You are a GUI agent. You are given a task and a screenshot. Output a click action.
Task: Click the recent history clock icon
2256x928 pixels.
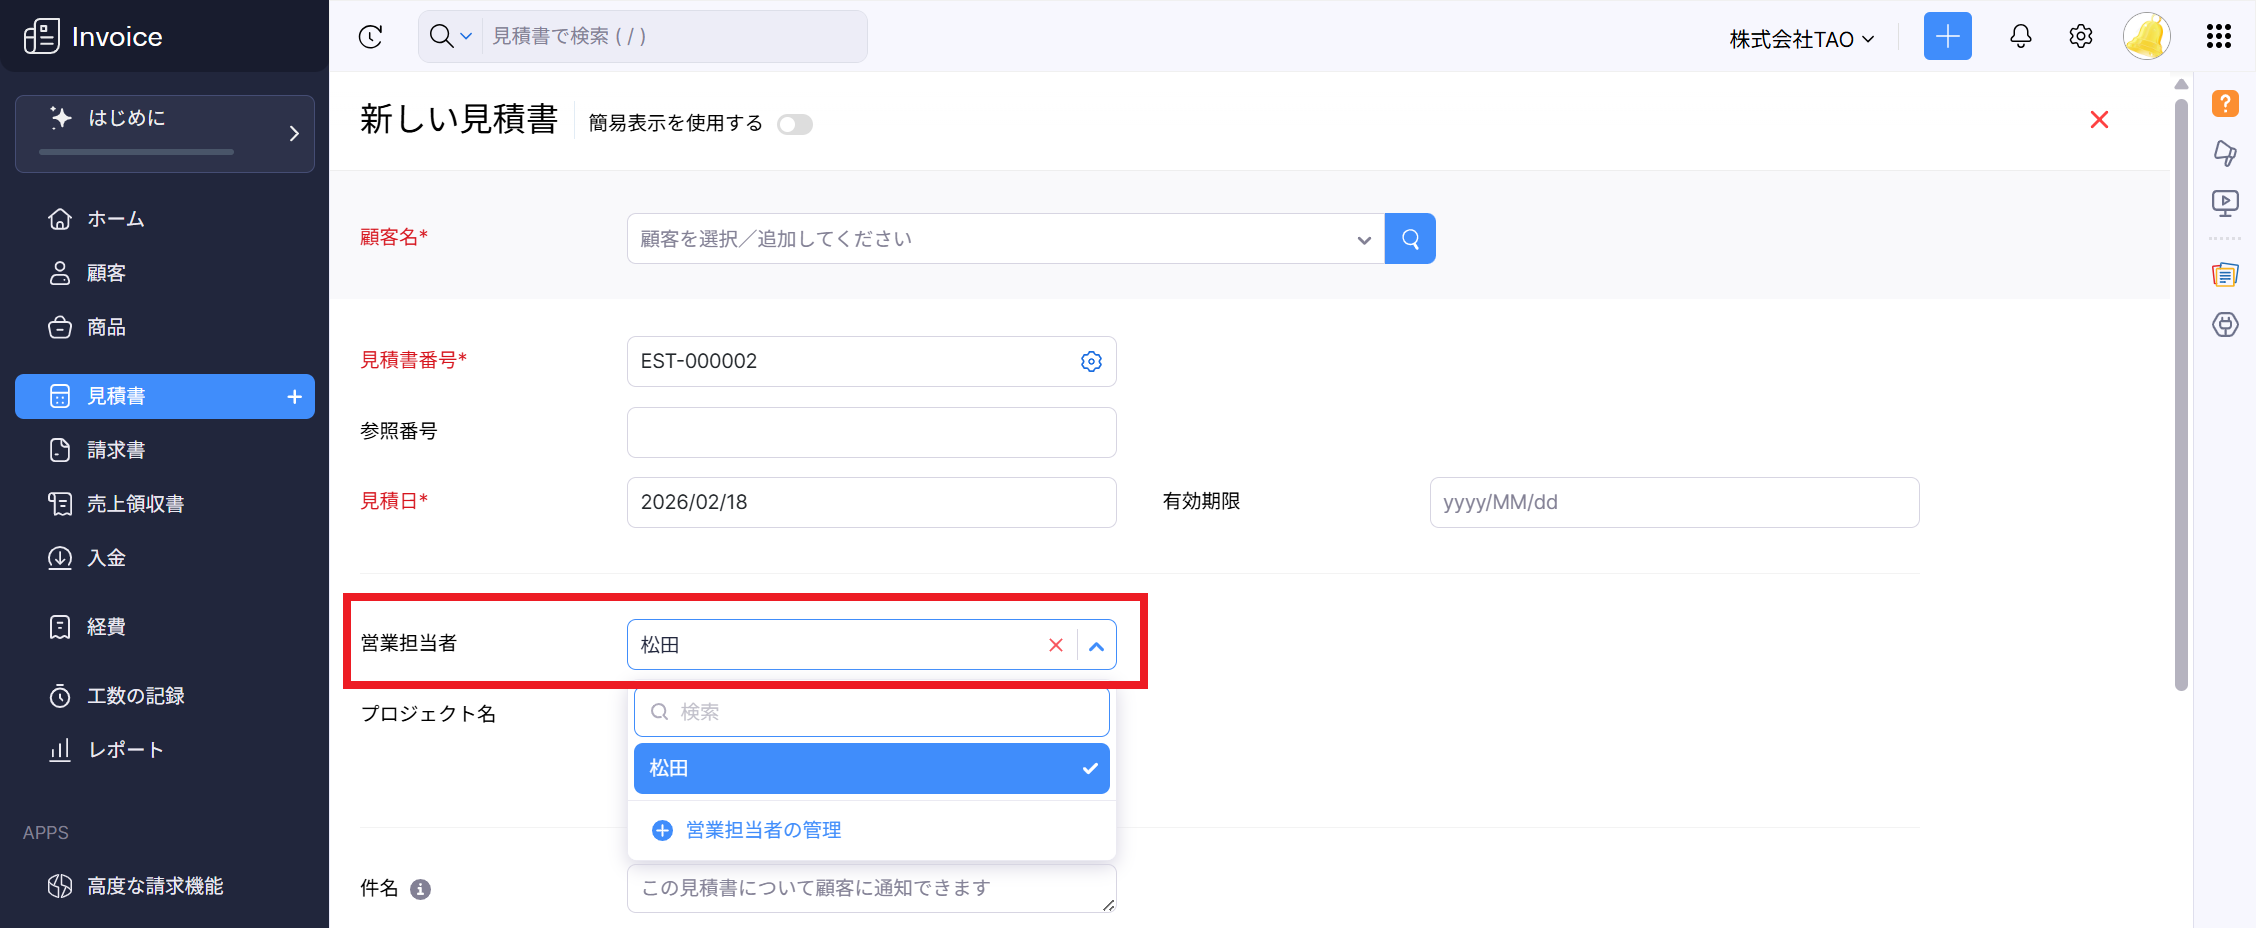[x=370, y=37]
